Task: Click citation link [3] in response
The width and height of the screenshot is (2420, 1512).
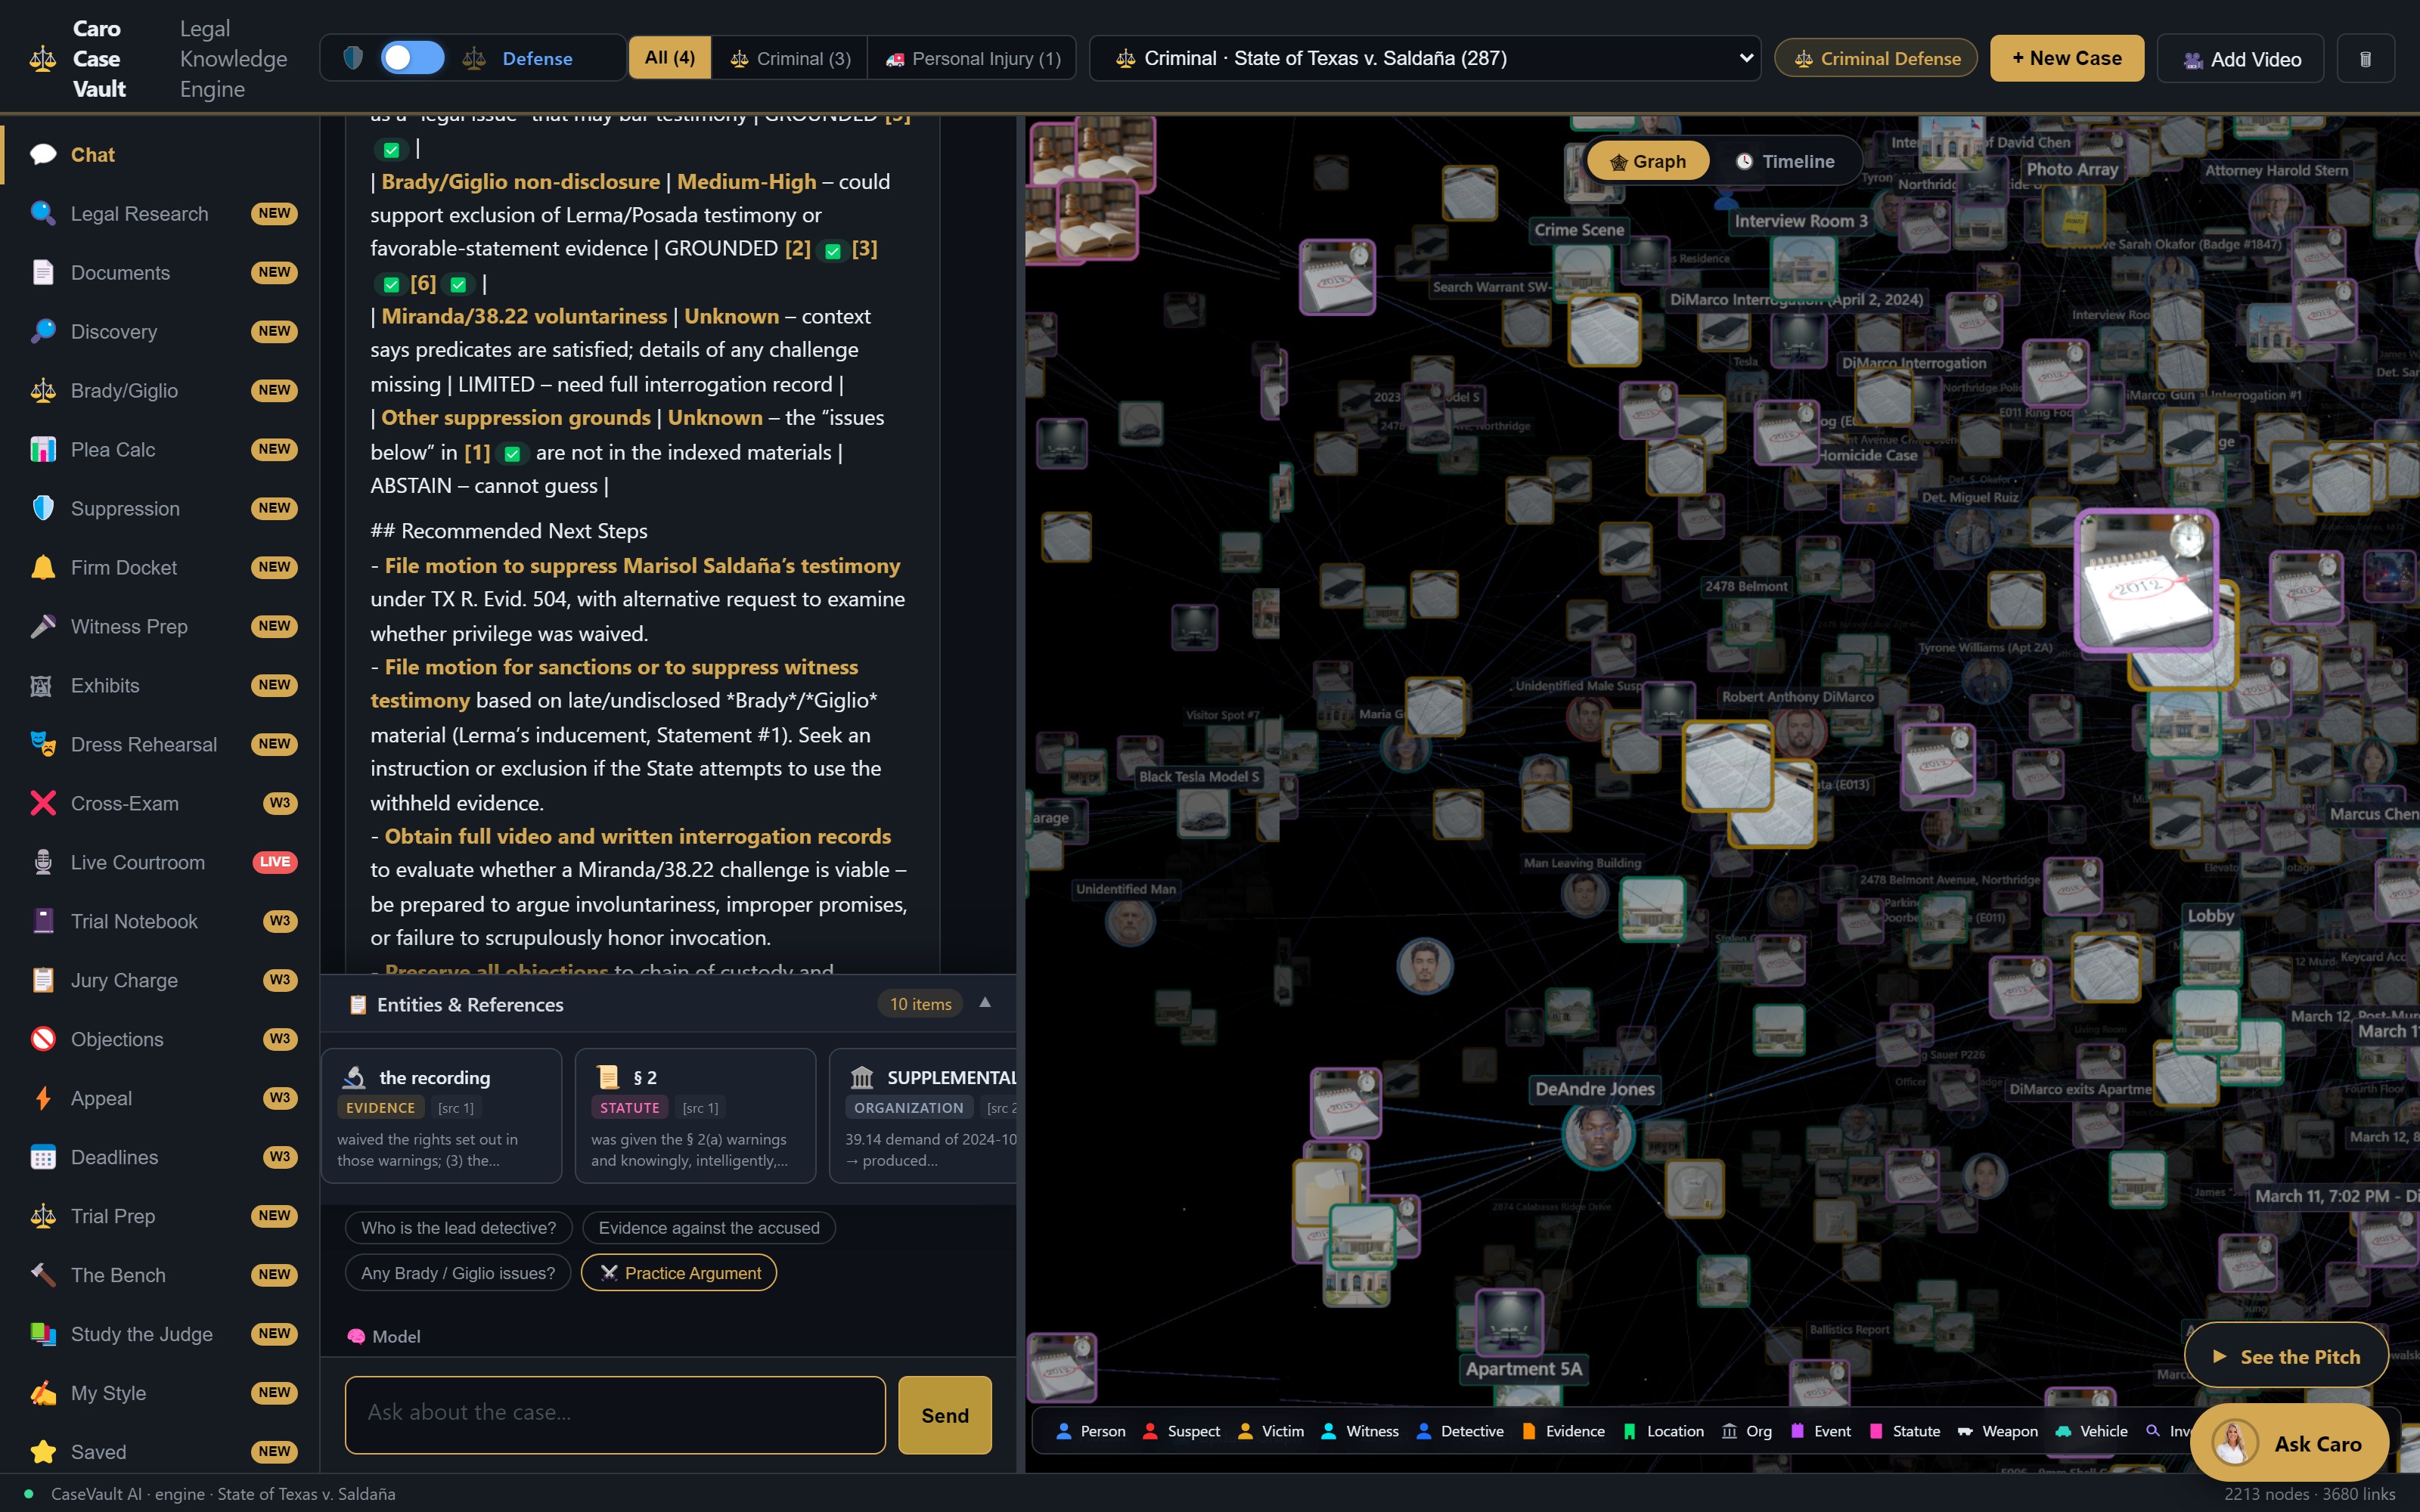Action: (x=864, y=248)
